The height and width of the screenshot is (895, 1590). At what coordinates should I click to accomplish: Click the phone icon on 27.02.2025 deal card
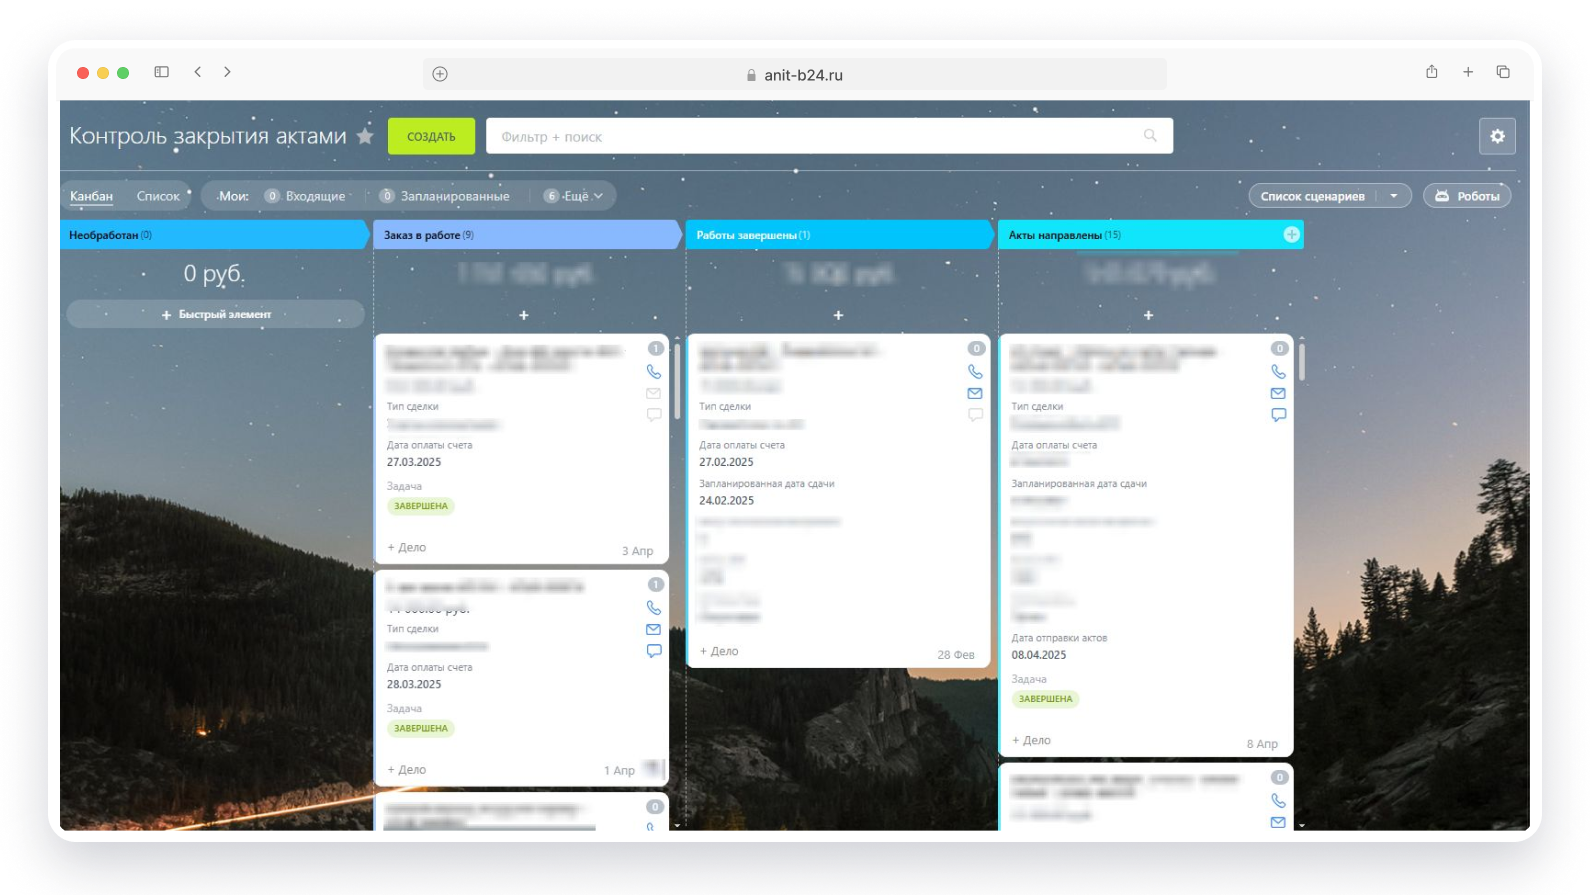[975, 372]
